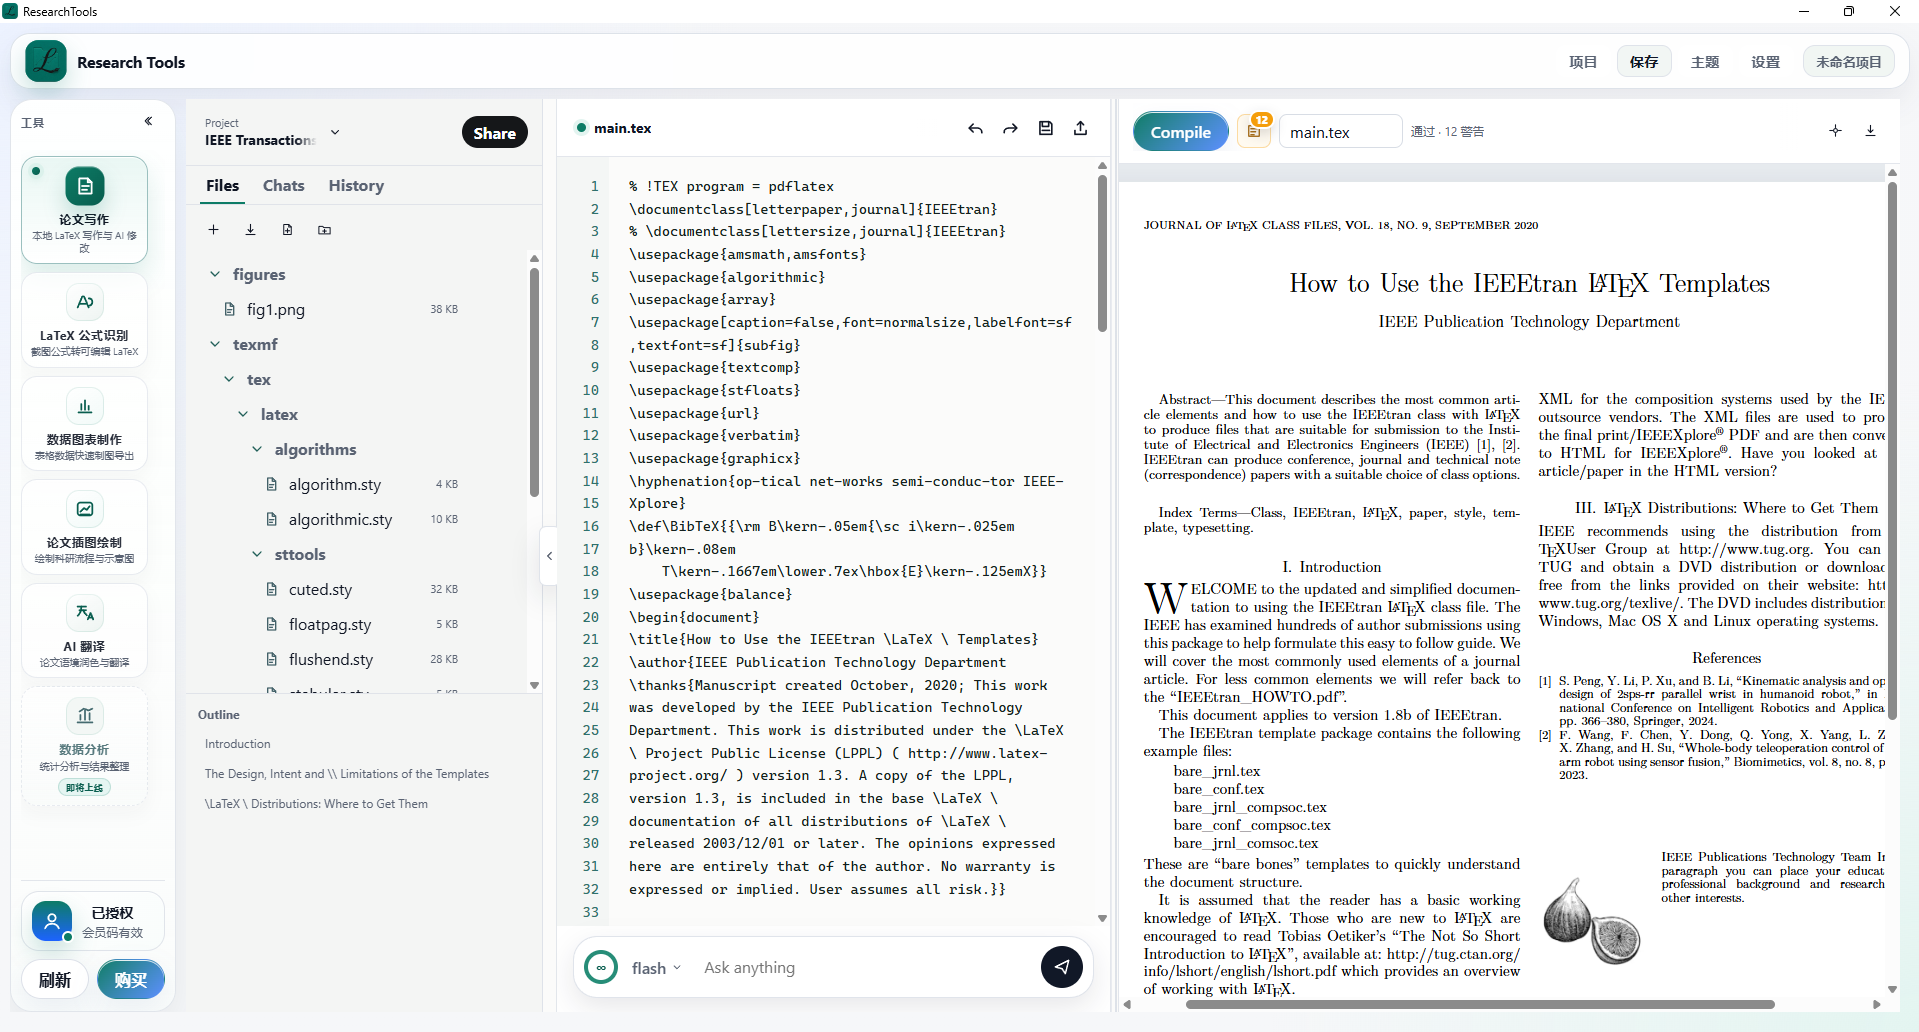Open the LaTeX 公式识别 tool
This screenshot has height=1032, width=1919.
pyautogui.click(x=84, y=320)
